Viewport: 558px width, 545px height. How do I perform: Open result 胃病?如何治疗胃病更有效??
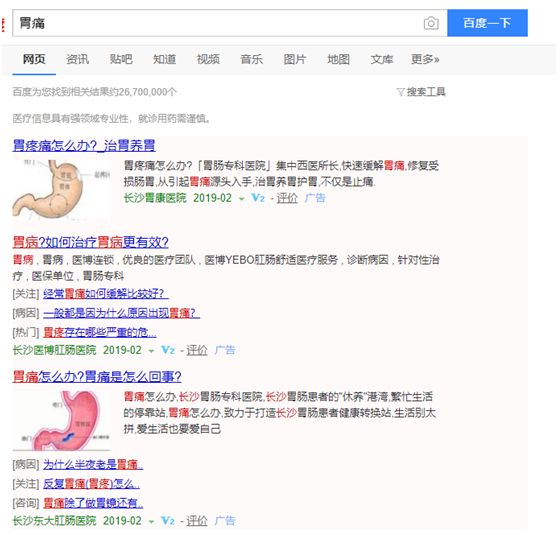click(x=90, y=242)
